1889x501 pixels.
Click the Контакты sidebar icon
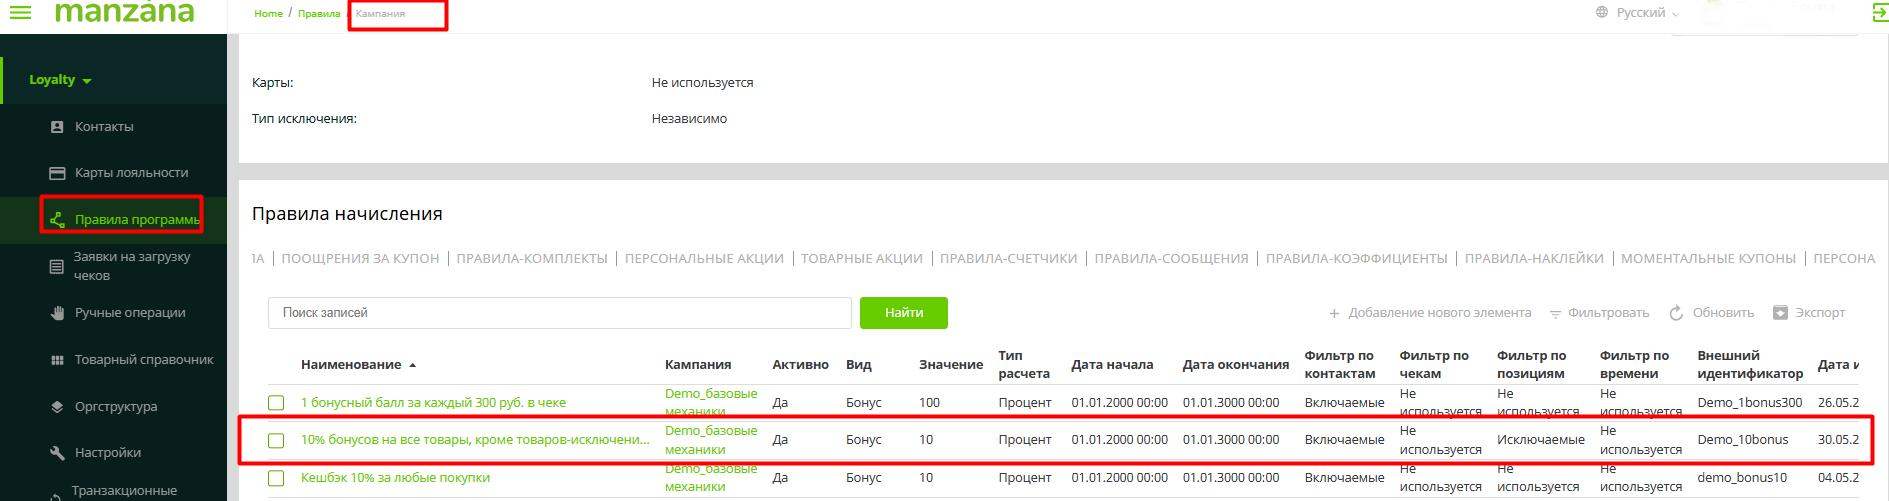(x=57, y=127)
